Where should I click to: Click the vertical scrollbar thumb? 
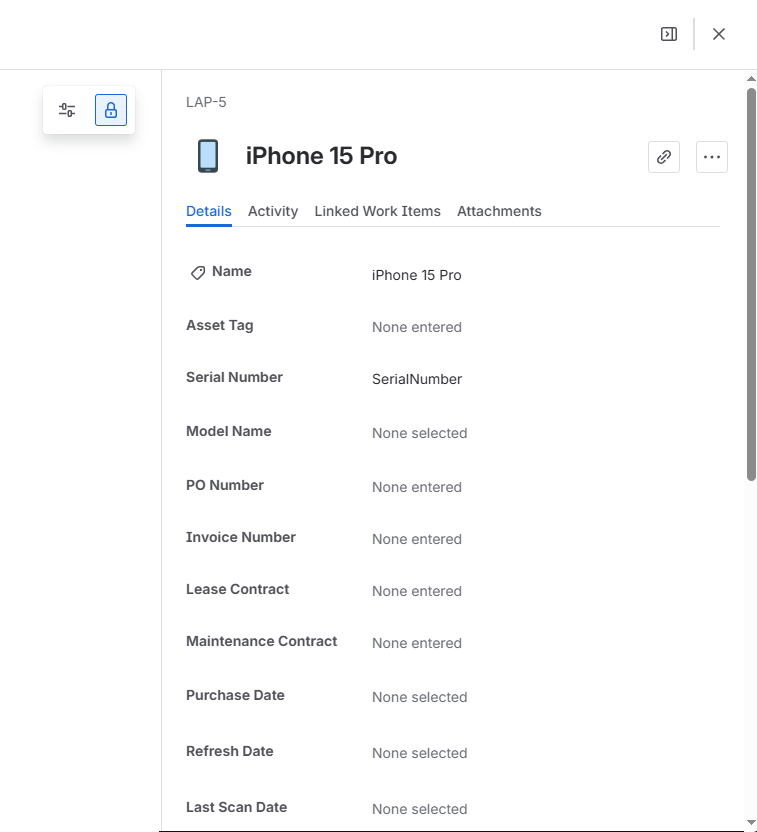pos(751,284)
